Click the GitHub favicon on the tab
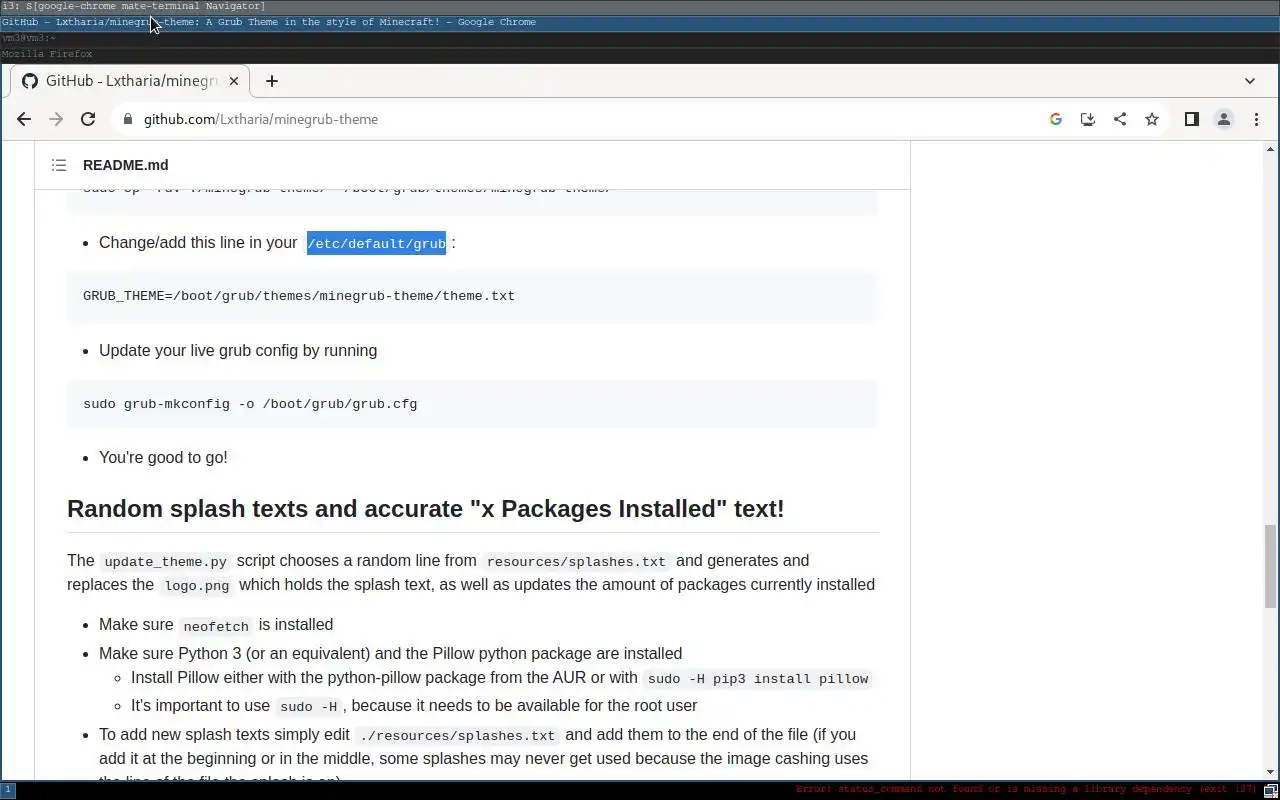This screenshot has width=1280, height=800. click(x=30, y=81)
